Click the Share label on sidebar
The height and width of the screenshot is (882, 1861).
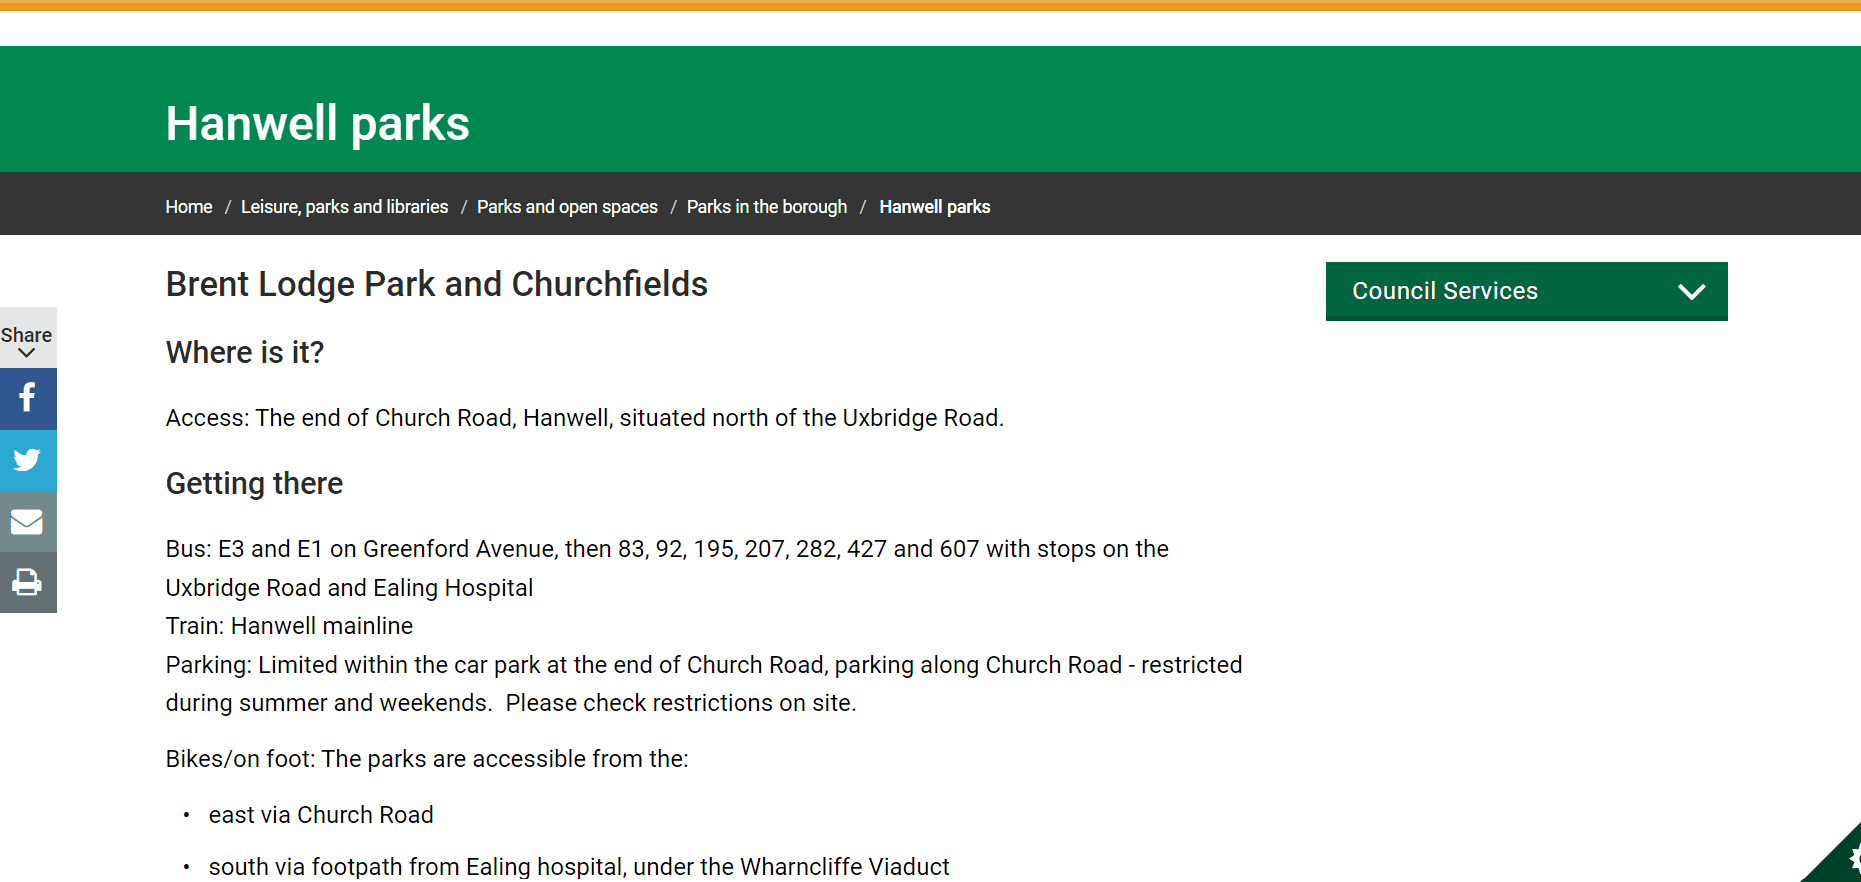[27, 335]
